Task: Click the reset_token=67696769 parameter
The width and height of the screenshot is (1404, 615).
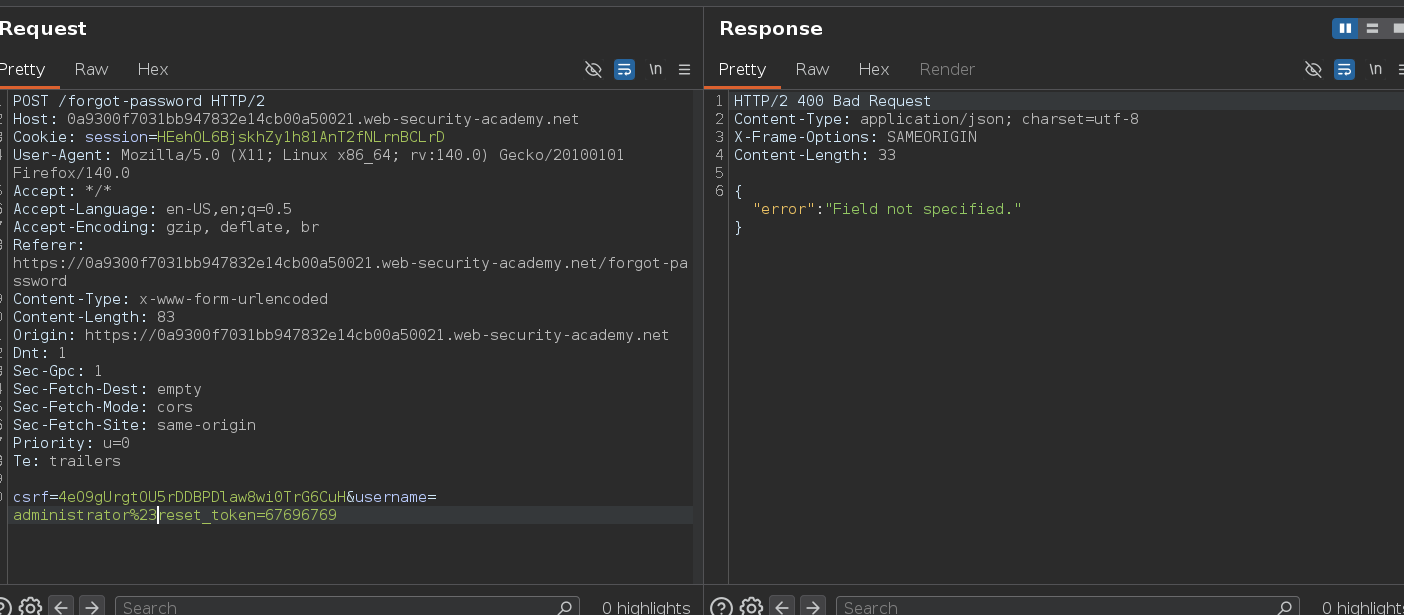Action: (248, 515)
